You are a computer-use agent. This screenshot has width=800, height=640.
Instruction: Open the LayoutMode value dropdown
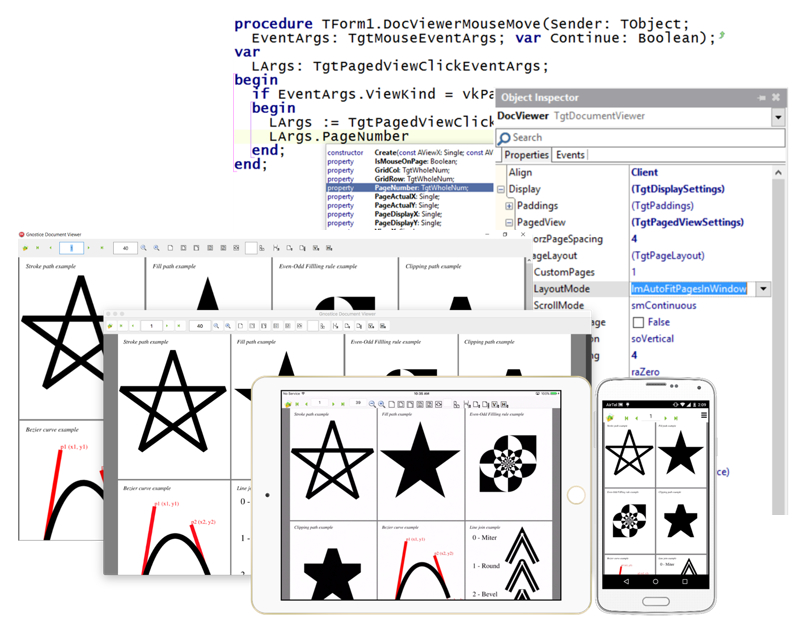point(763,289)
